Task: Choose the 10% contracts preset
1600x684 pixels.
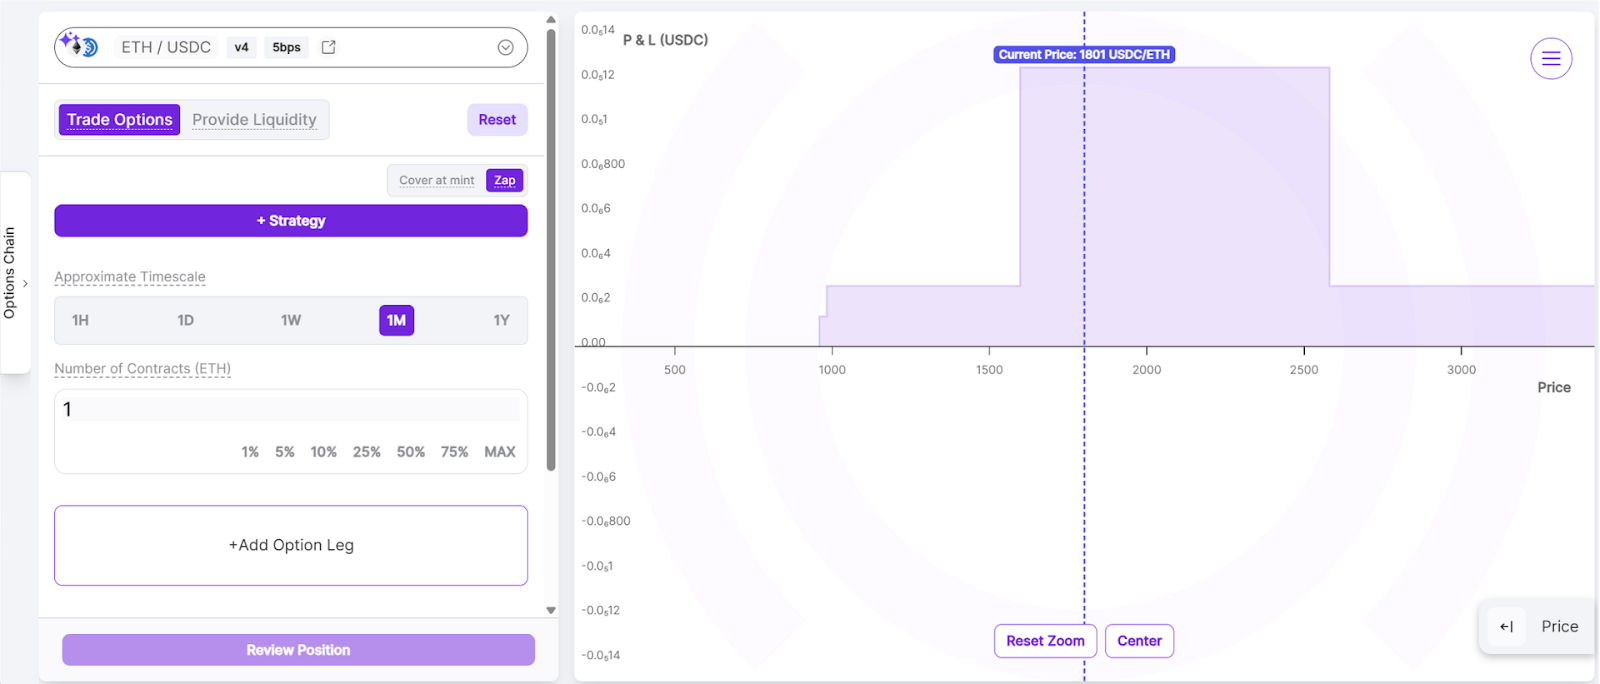Action: 324,452
